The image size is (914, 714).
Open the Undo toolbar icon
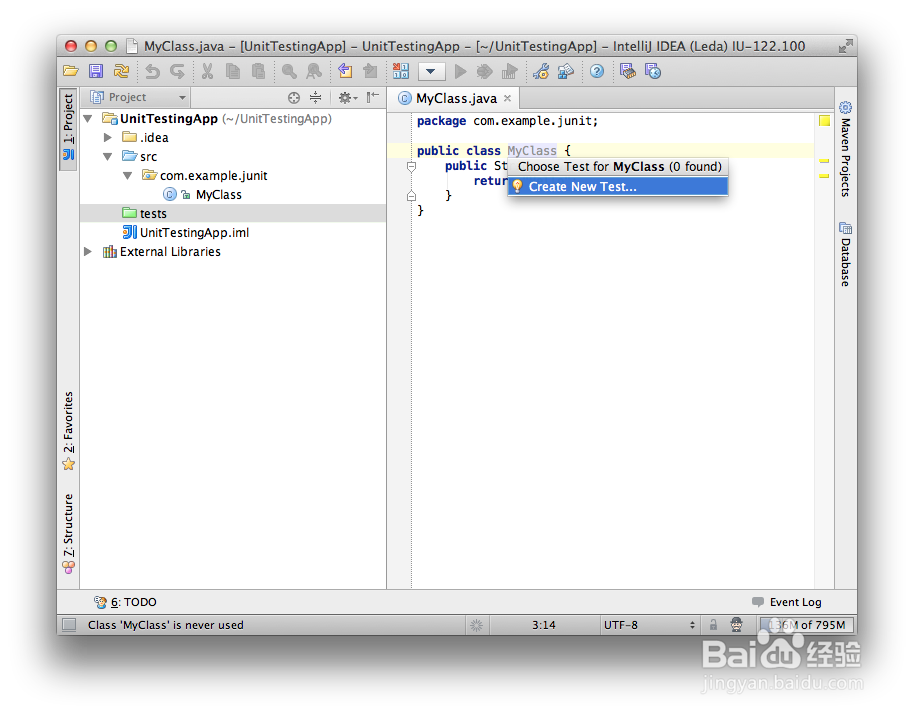(152, 71)
